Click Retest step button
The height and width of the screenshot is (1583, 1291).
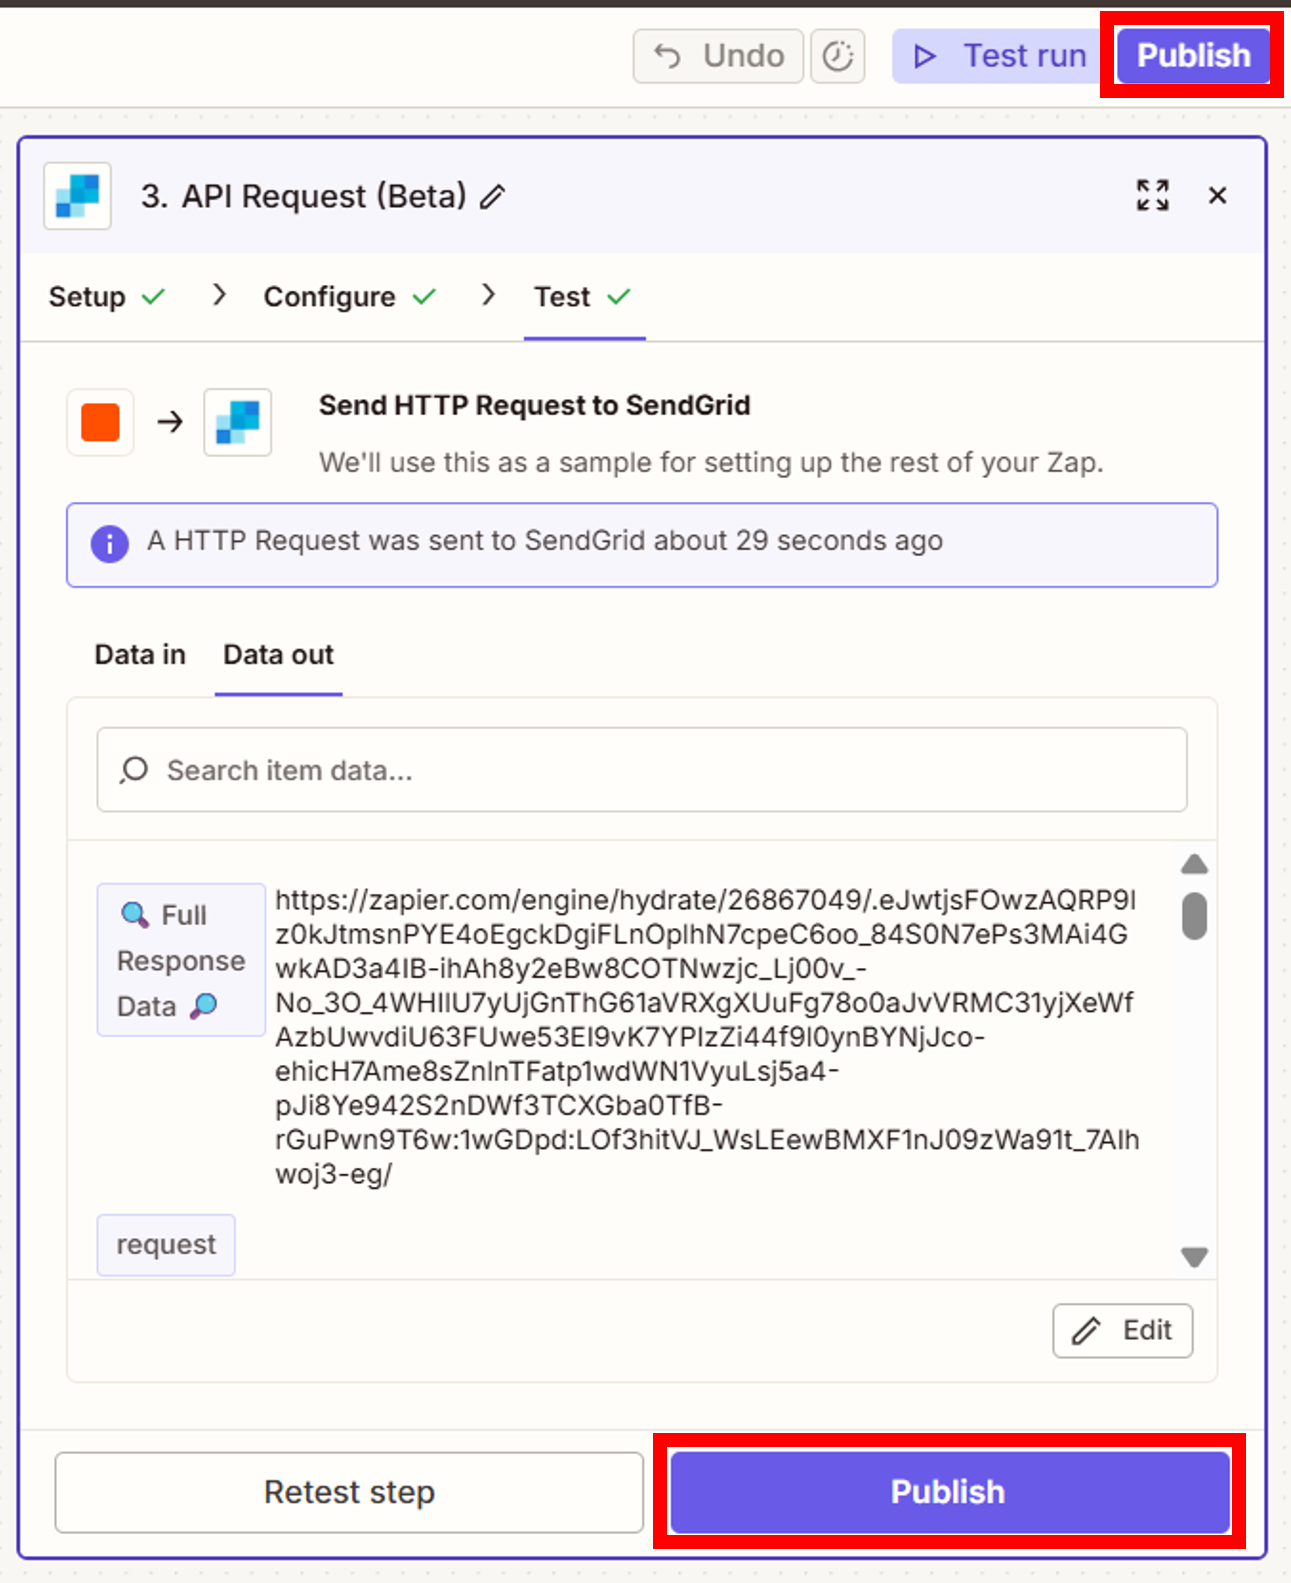click(349, 1492)
